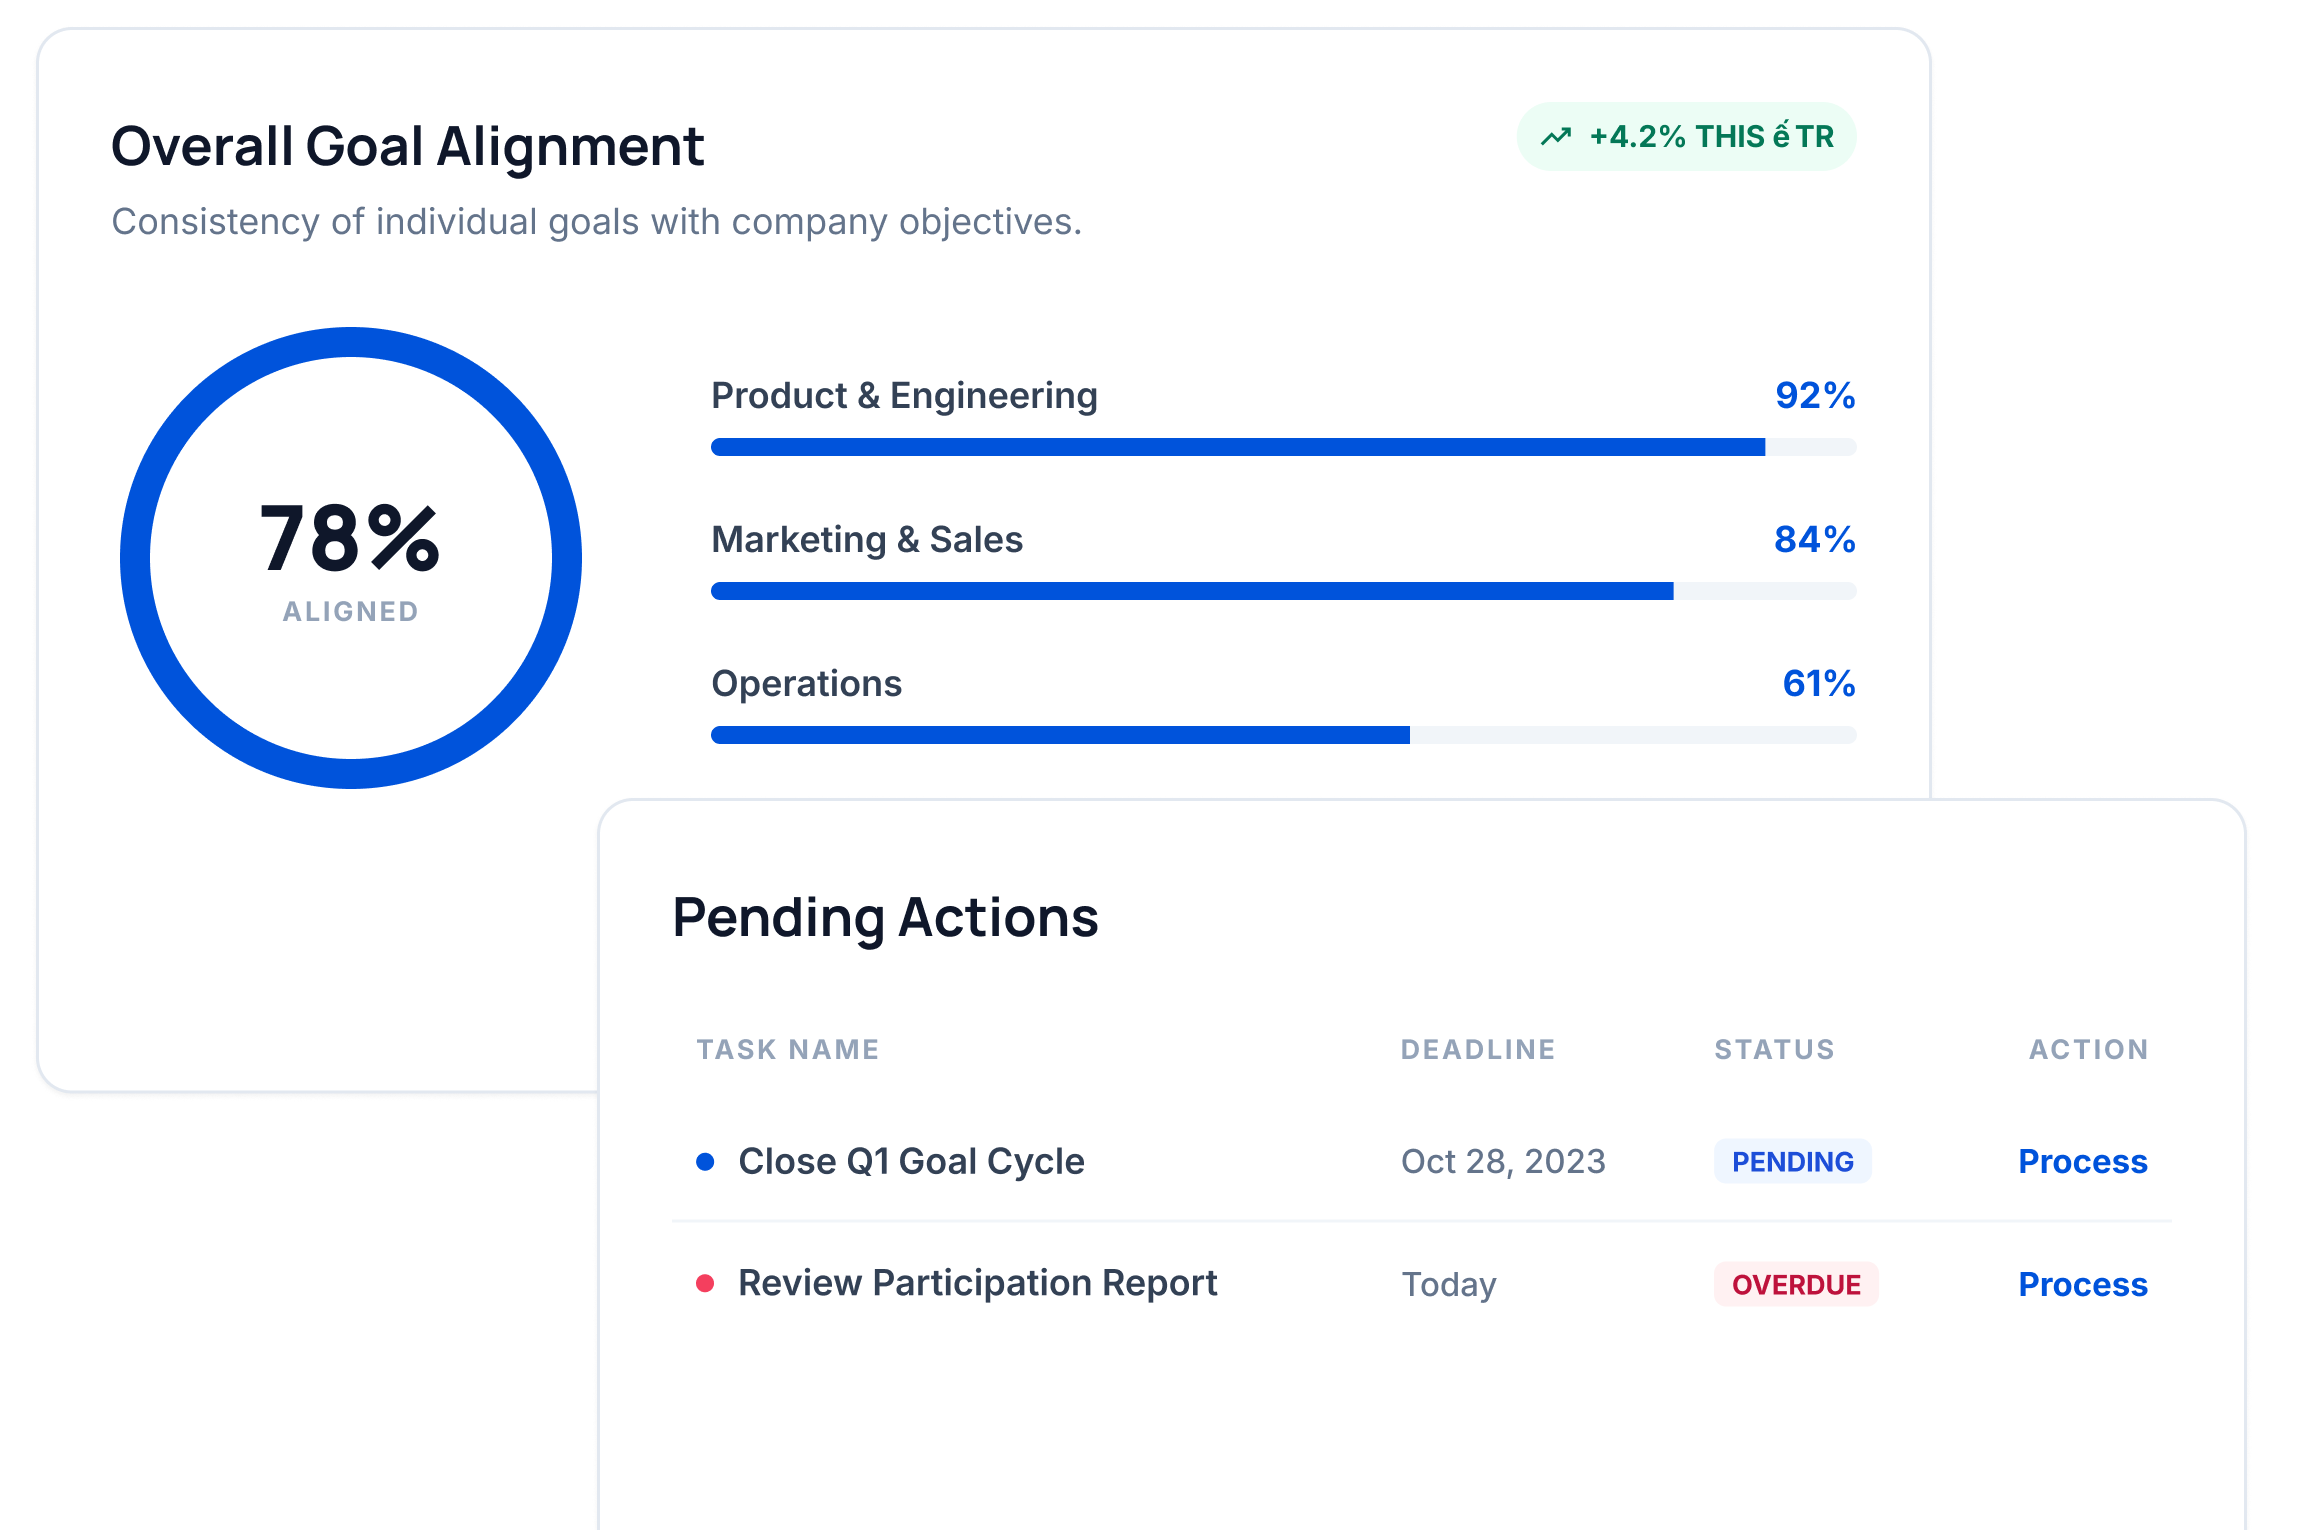Click Process for Close Q1 Goal Cycle
Image resolution: width=2310 pixels, height=1530 pixels.
[2082, 1161]
